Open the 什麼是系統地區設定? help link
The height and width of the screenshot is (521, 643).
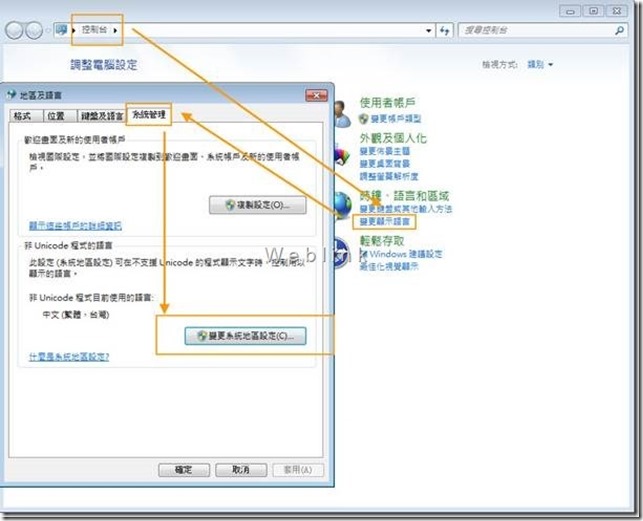point(69,357)
